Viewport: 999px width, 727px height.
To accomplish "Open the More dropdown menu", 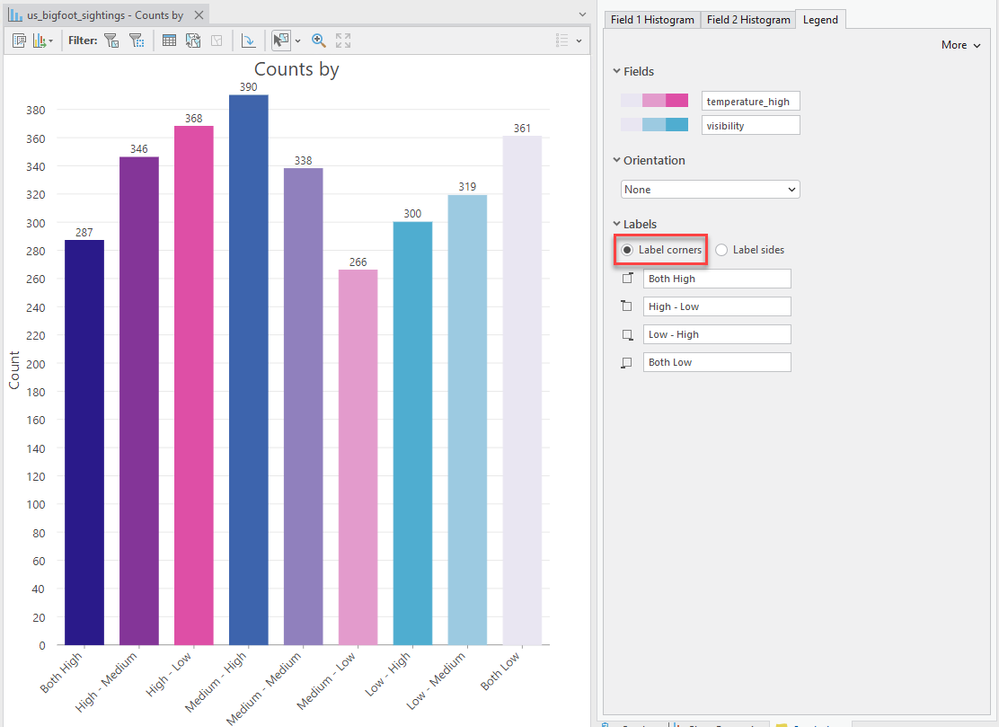I will point(961,45).
